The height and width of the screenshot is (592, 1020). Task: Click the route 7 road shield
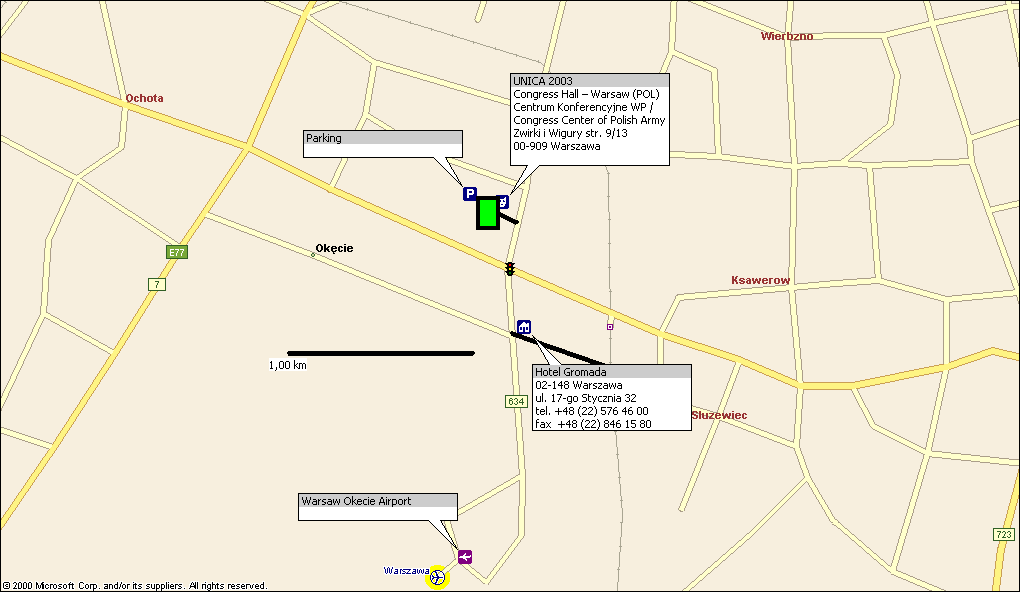157,284
